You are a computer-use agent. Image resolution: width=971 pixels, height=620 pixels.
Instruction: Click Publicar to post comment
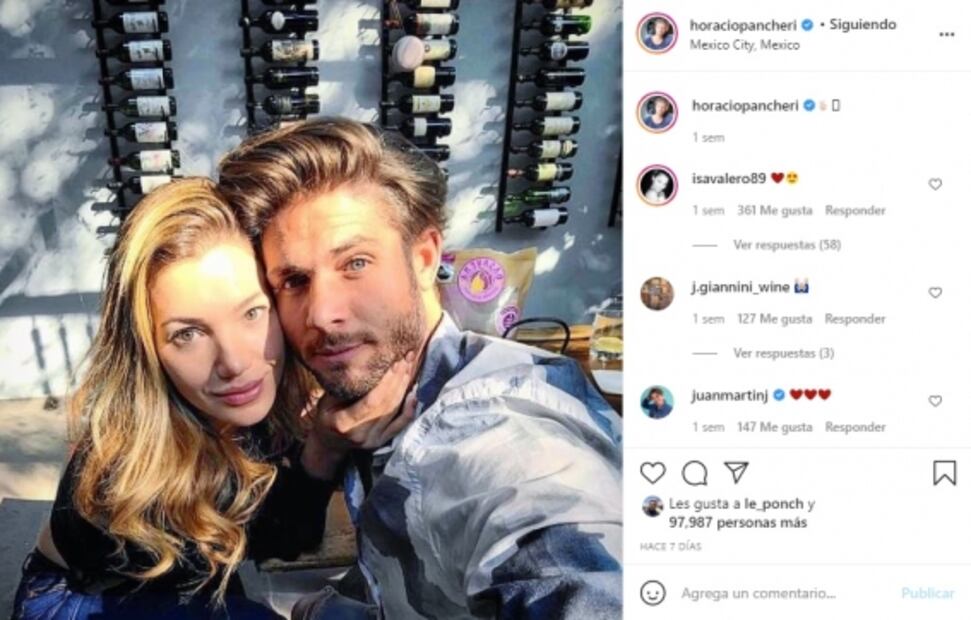928,593
